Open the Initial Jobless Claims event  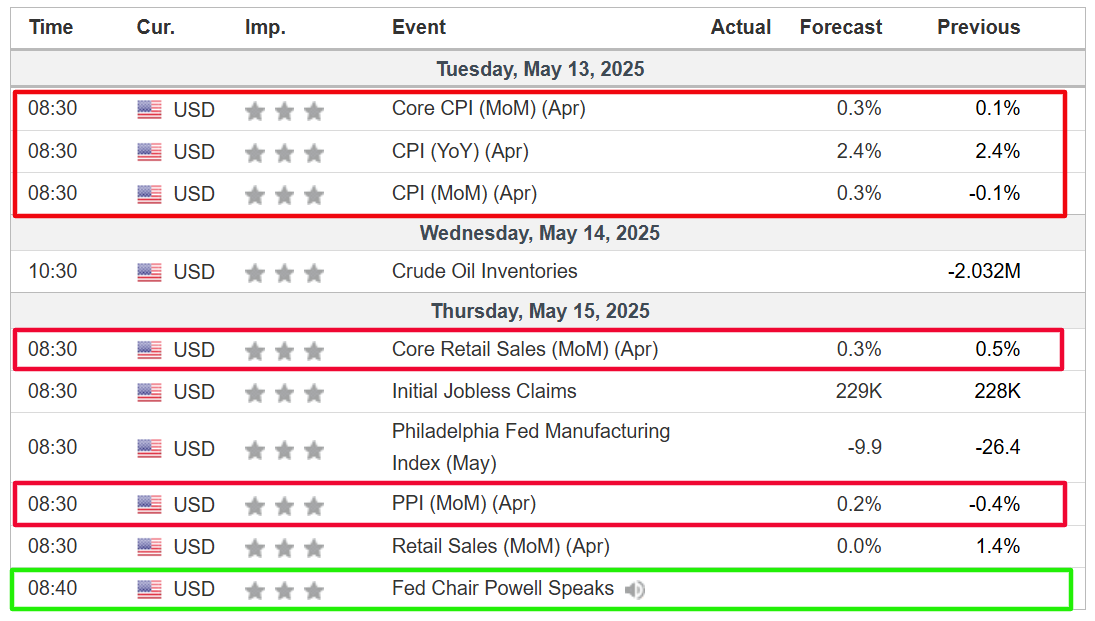point(484,391)
